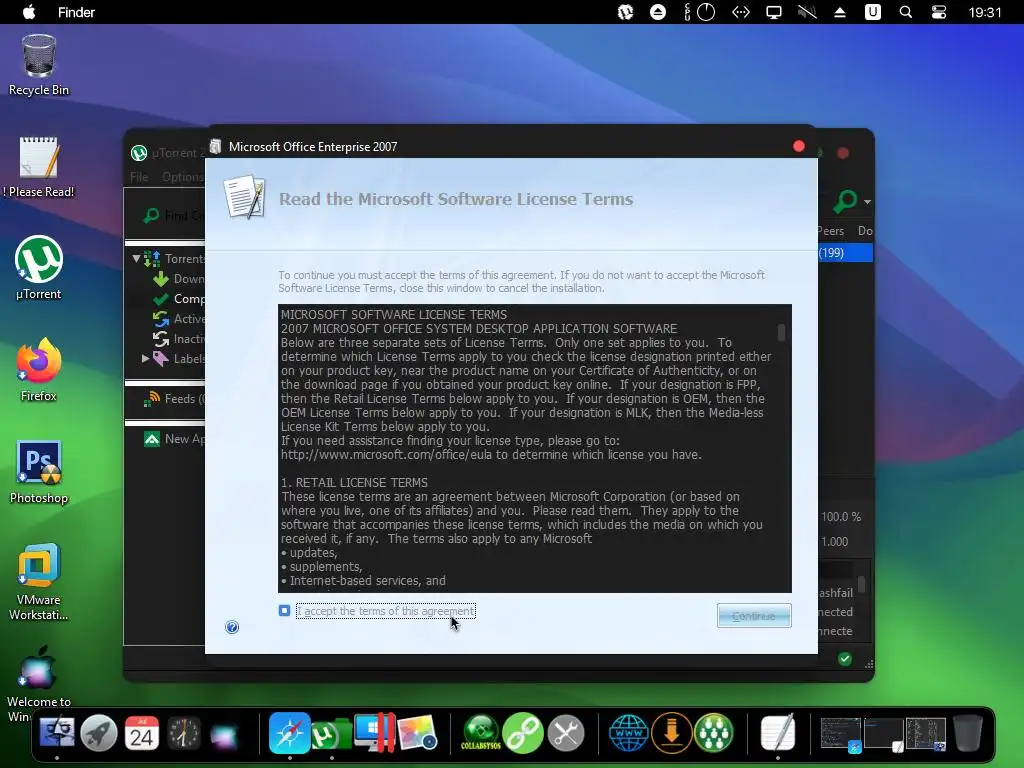Launch µTorrent from the desktop
Viewport: 1024px width, 768px height.
click(x=39, y=268)
